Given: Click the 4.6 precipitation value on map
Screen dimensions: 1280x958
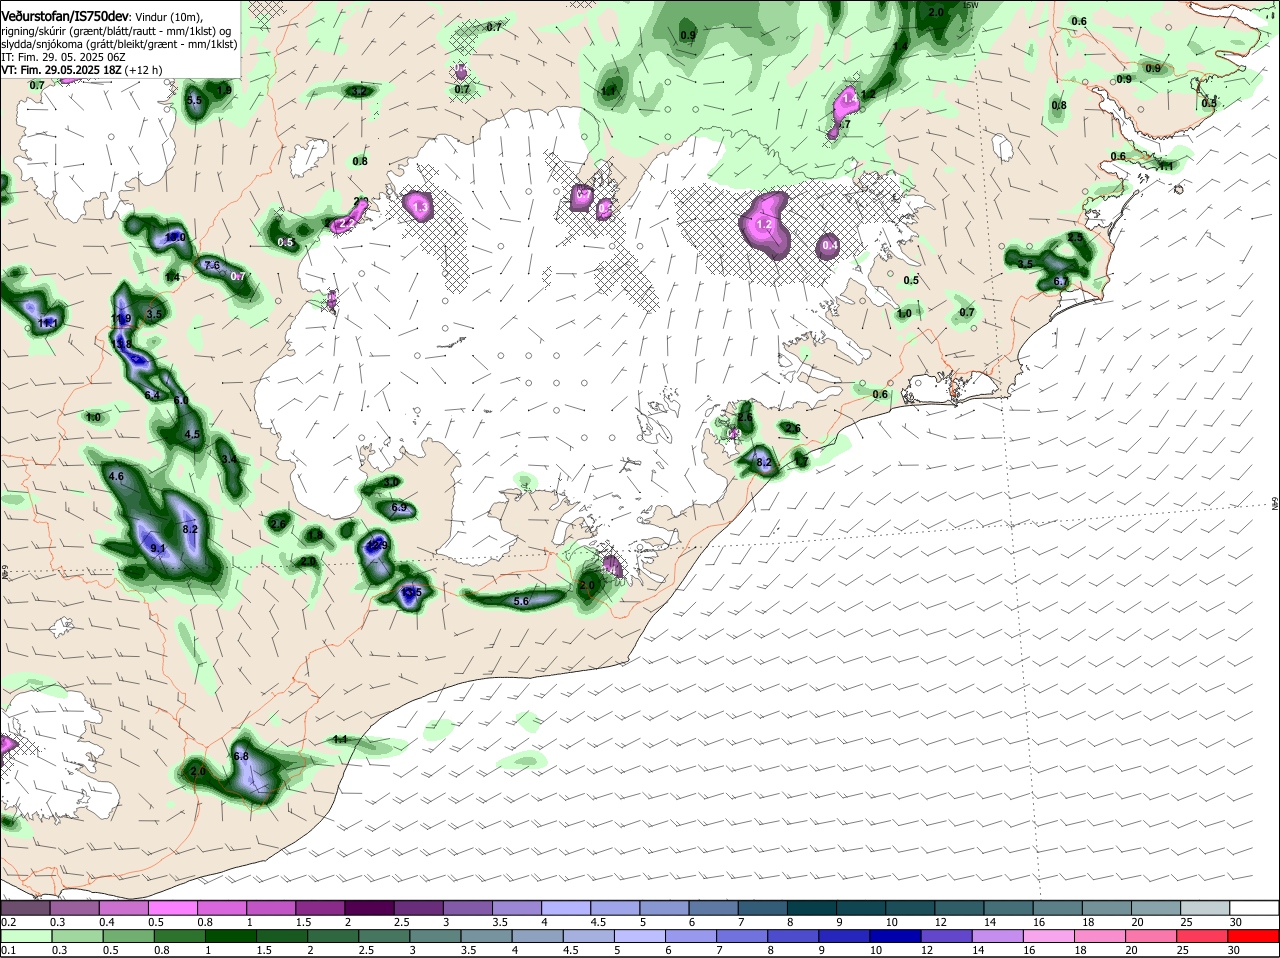Looking at the screenshot, I should 116,477.
